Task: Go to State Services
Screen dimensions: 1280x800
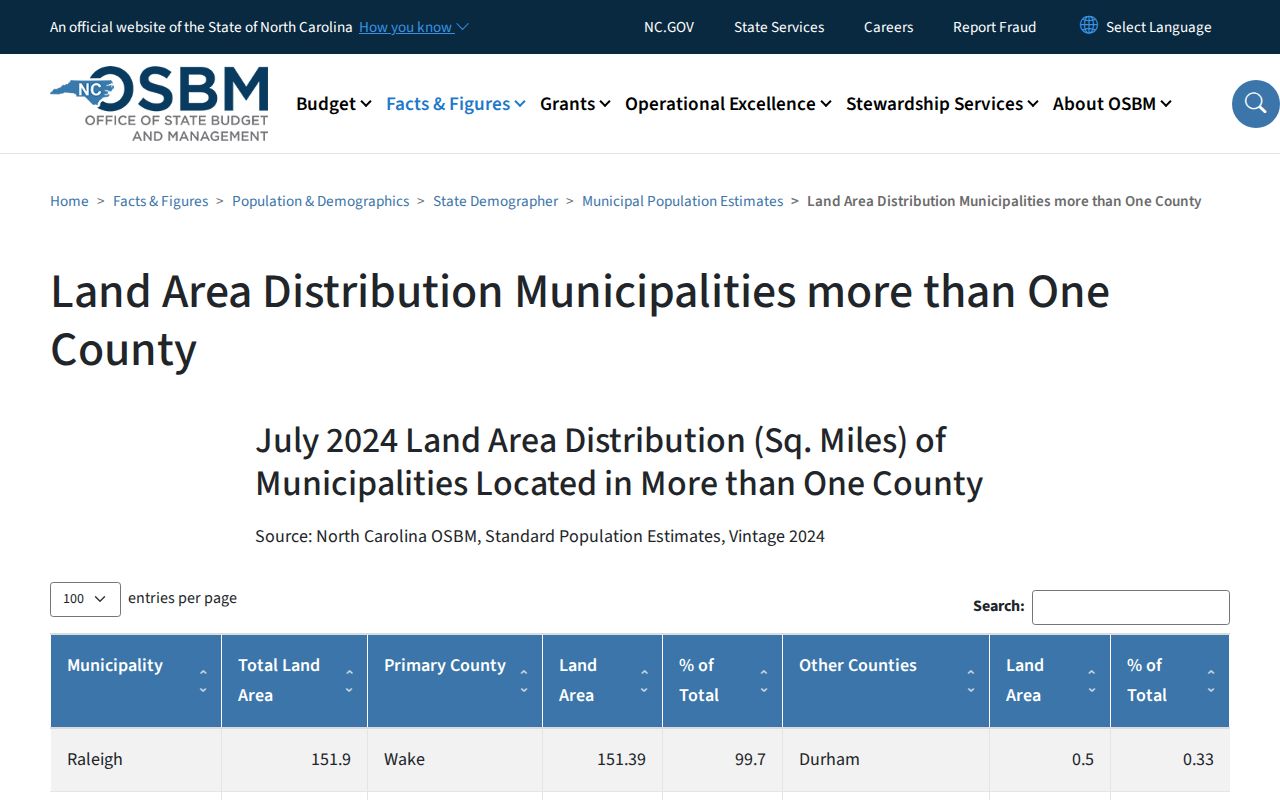Action: [x=779, y=27]
